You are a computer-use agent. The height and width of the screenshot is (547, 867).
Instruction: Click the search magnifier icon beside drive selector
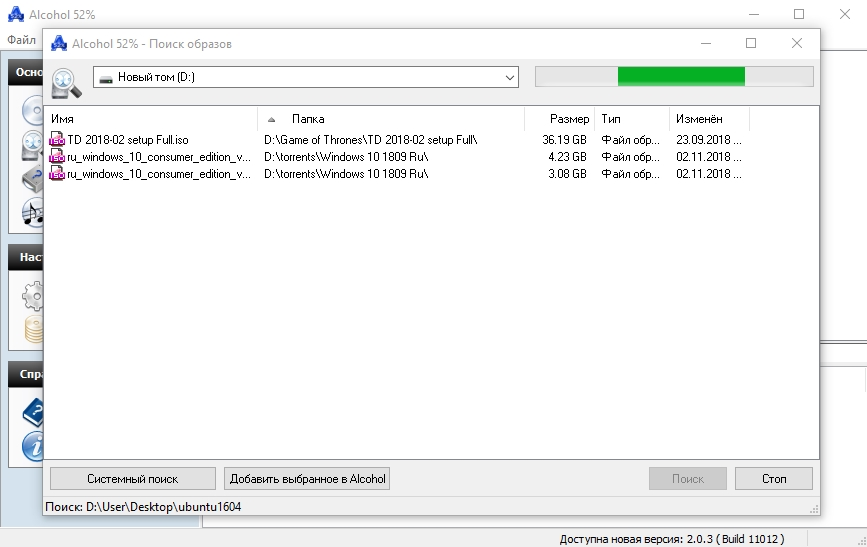click(66, 84)
